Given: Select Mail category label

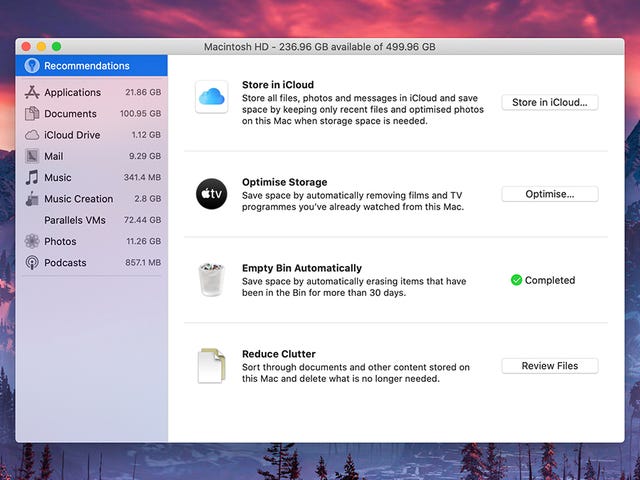Looking at the screenshot, I should coord(53,156).
